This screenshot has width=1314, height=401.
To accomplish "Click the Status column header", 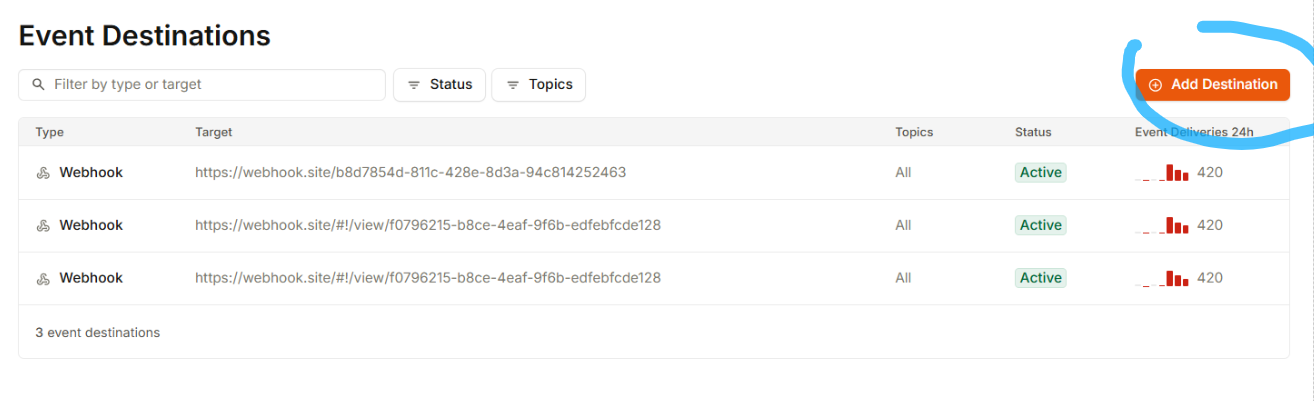I will 1033,132.
